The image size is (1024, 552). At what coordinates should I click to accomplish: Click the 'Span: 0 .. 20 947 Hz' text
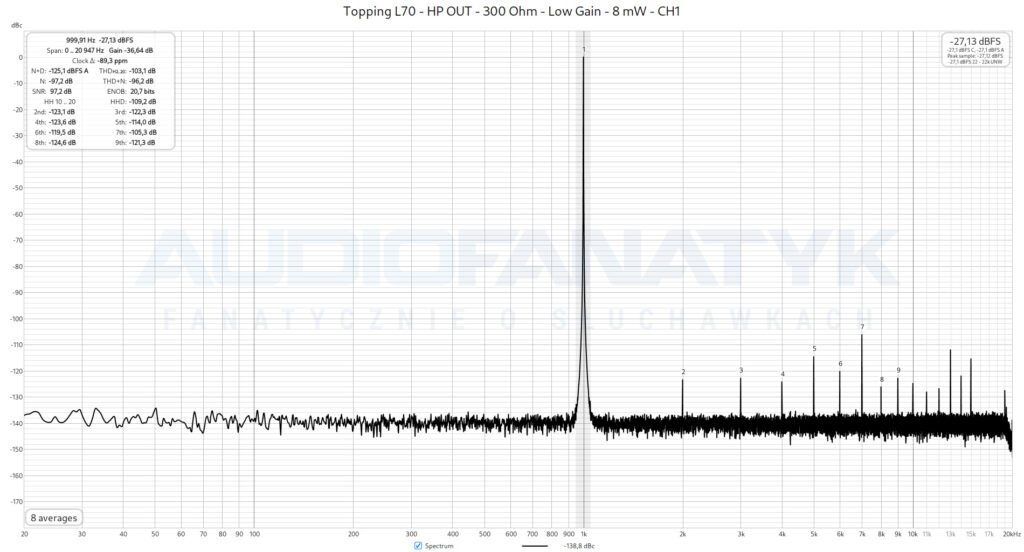75,50
